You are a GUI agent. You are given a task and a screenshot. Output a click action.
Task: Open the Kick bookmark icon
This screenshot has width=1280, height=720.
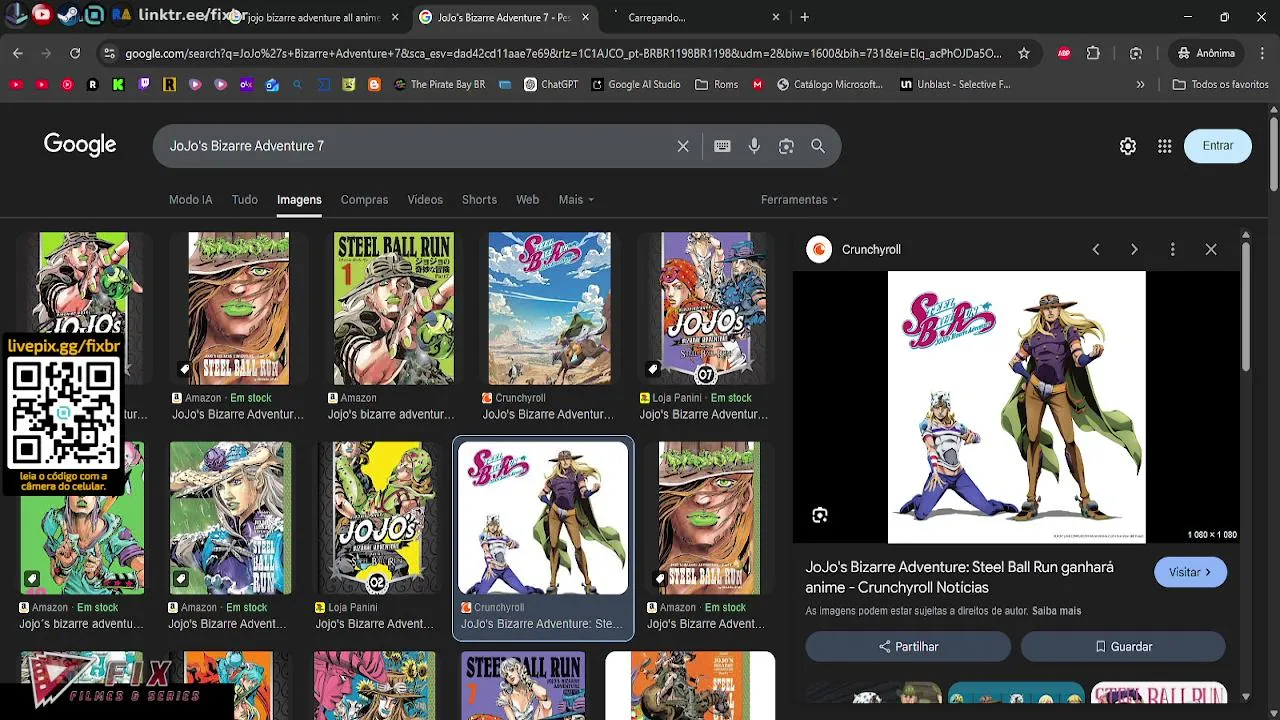point(118,85)
